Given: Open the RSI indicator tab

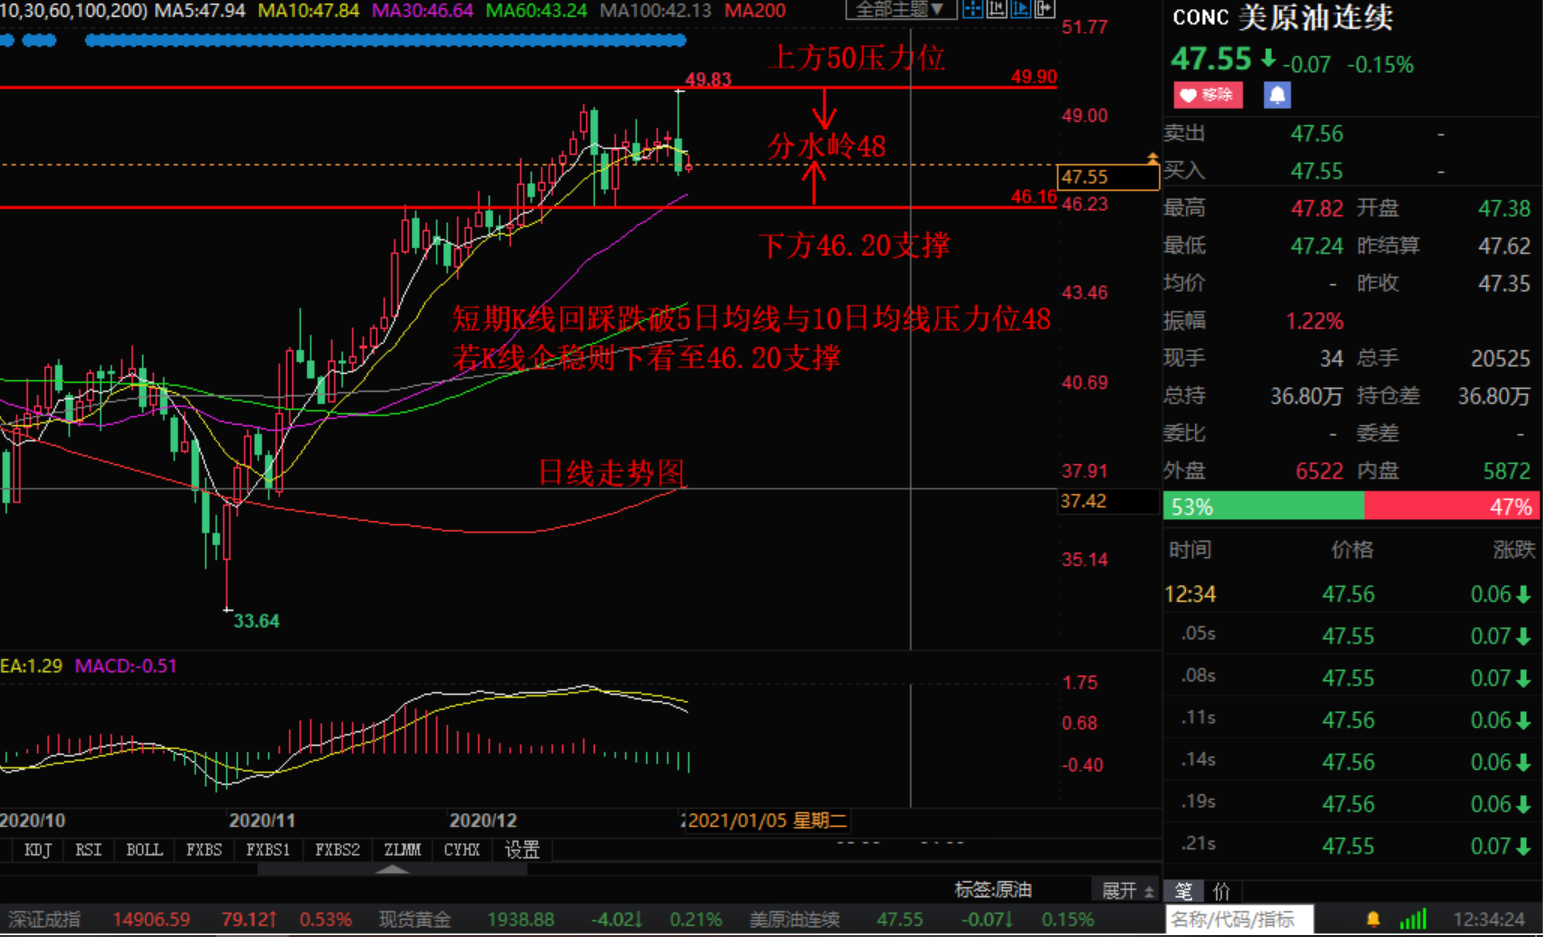Looking at the screenshot, I should tap(88, 849).
